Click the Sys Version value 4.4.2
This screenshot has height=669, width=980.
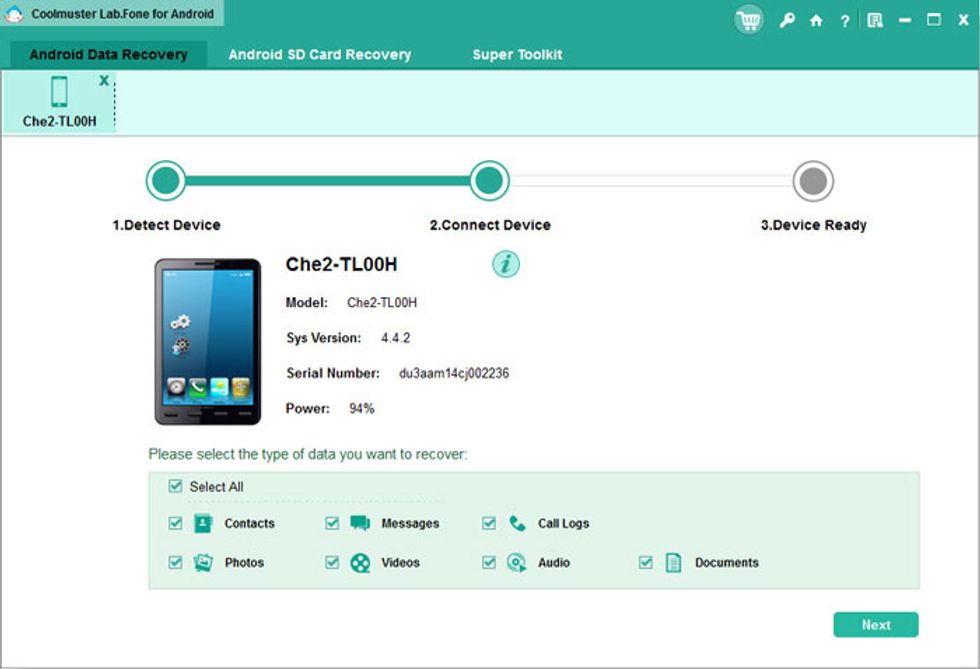[x=396, y=338]
